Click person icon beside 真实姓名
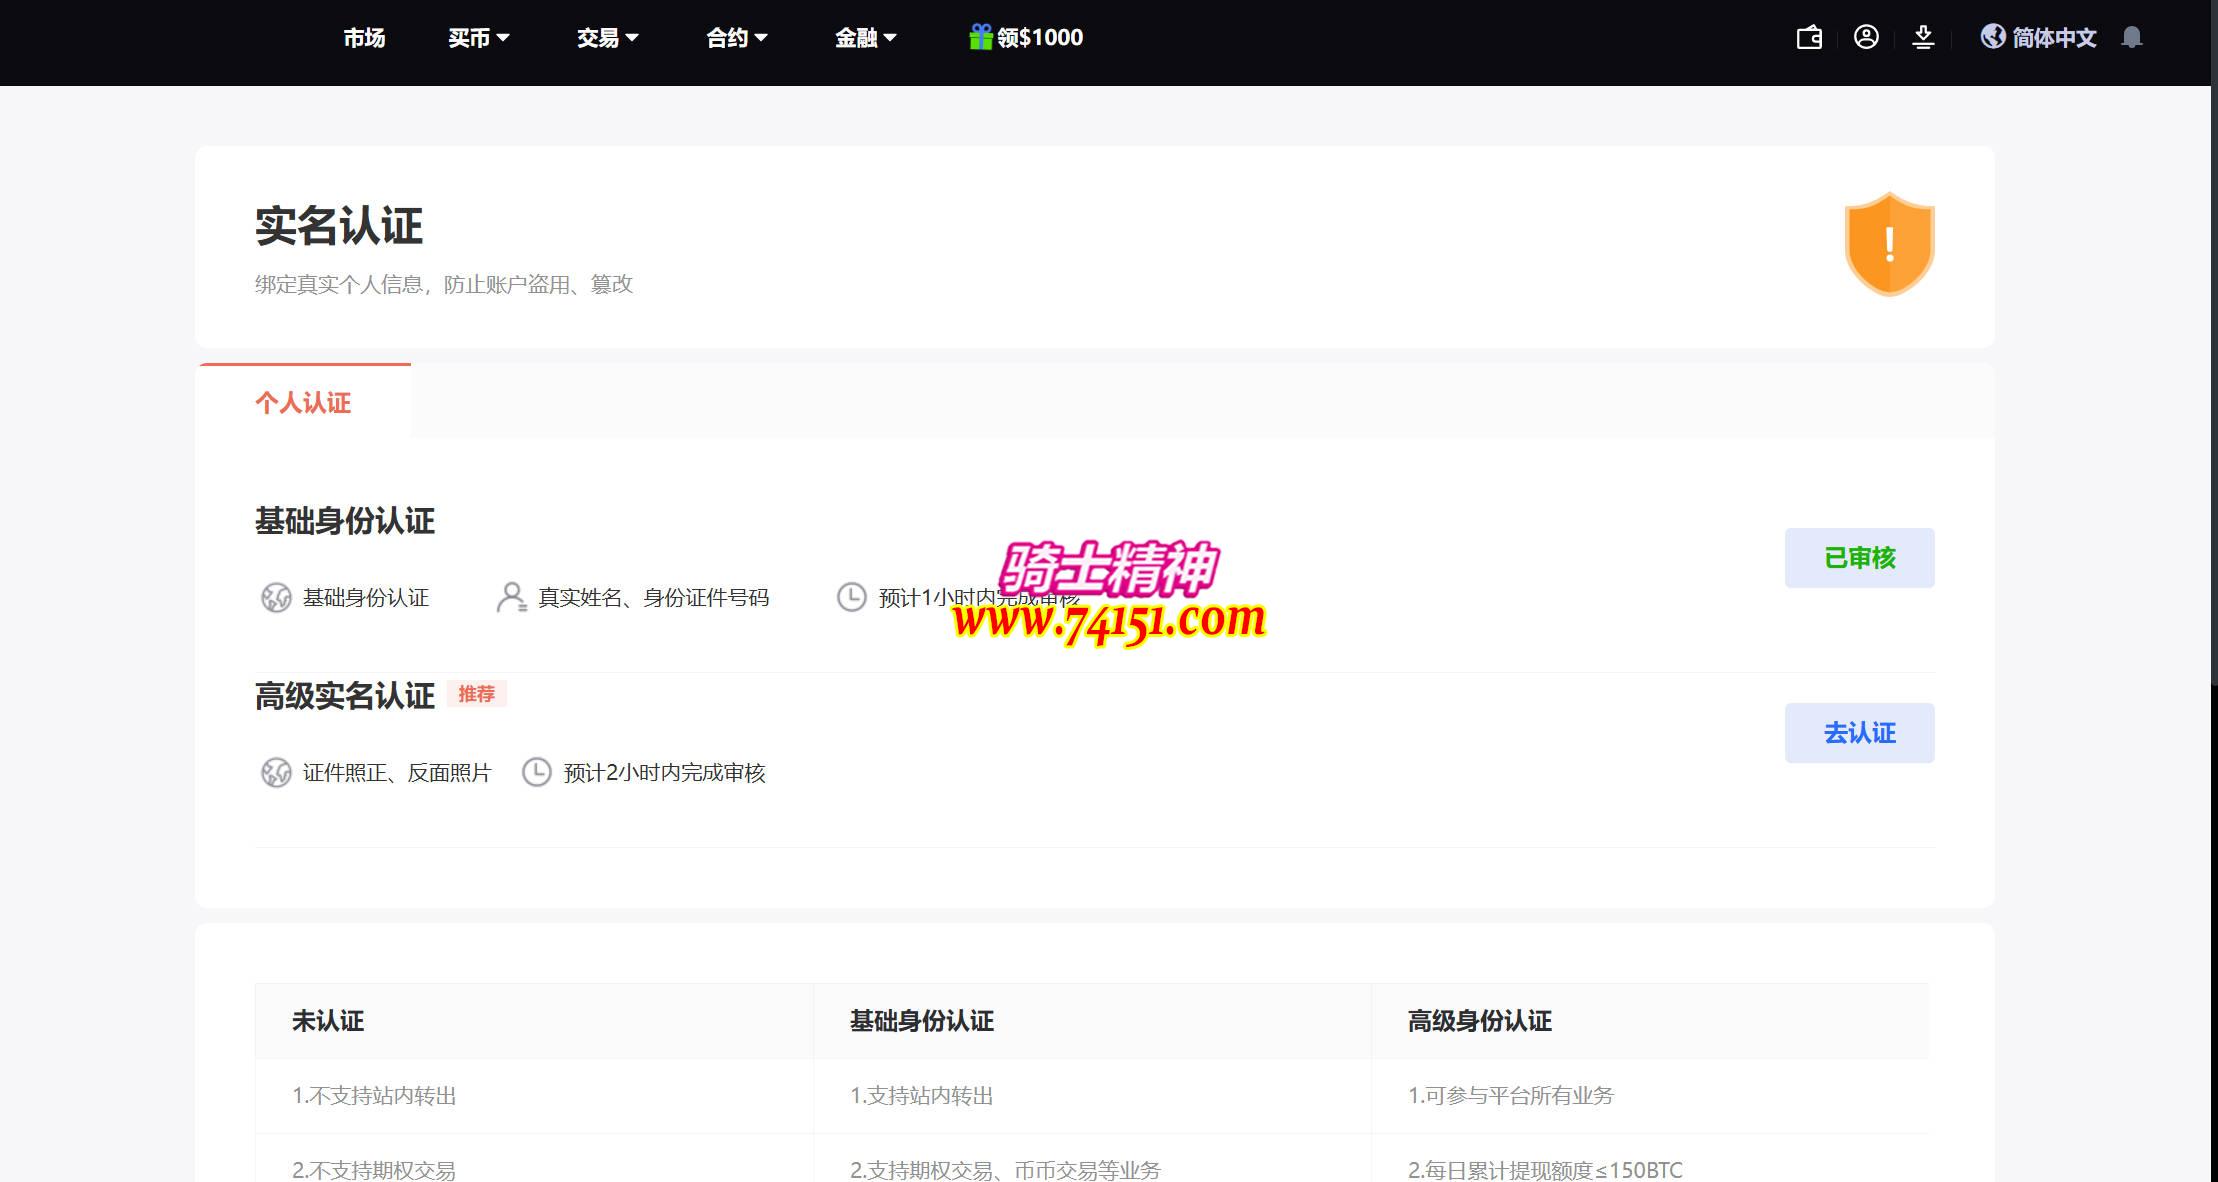Screen dimensions: 2218x1182 click(x=511, y=597)
